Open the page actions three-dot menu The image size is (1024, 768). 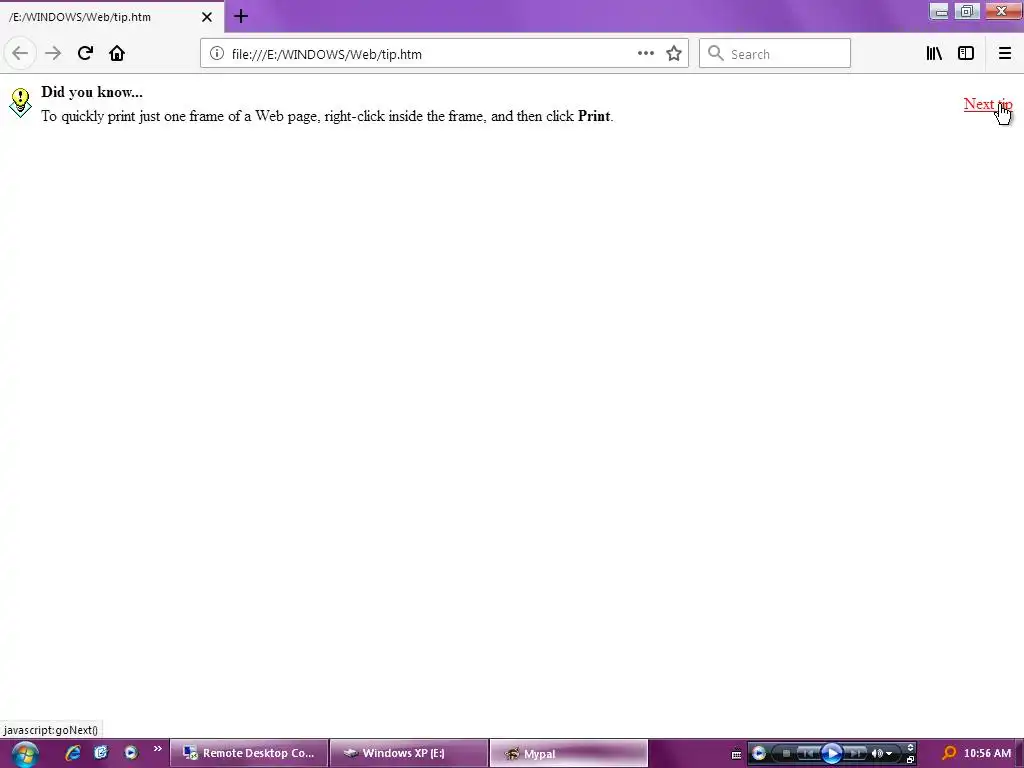(646, 54)
